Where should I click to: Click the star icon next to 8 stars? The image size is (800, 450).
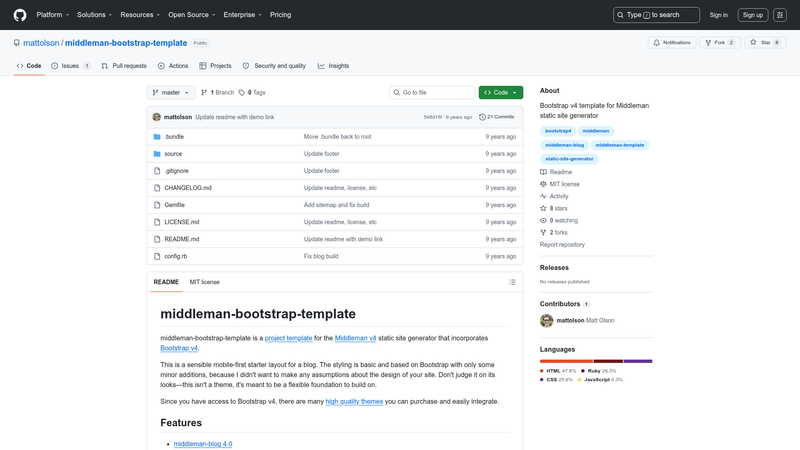coord(543,208)
